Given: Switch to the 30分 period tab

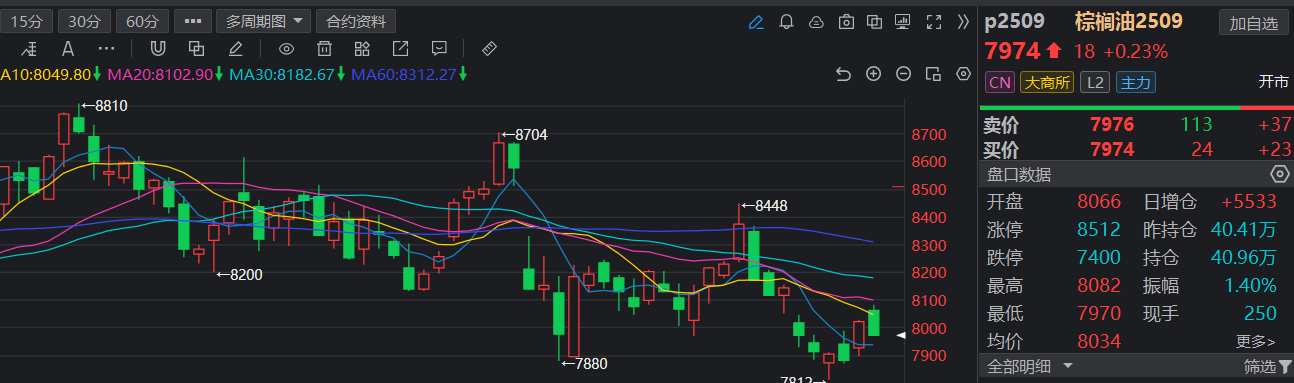Looking at the screenshot, I should (x=84, y=21).
